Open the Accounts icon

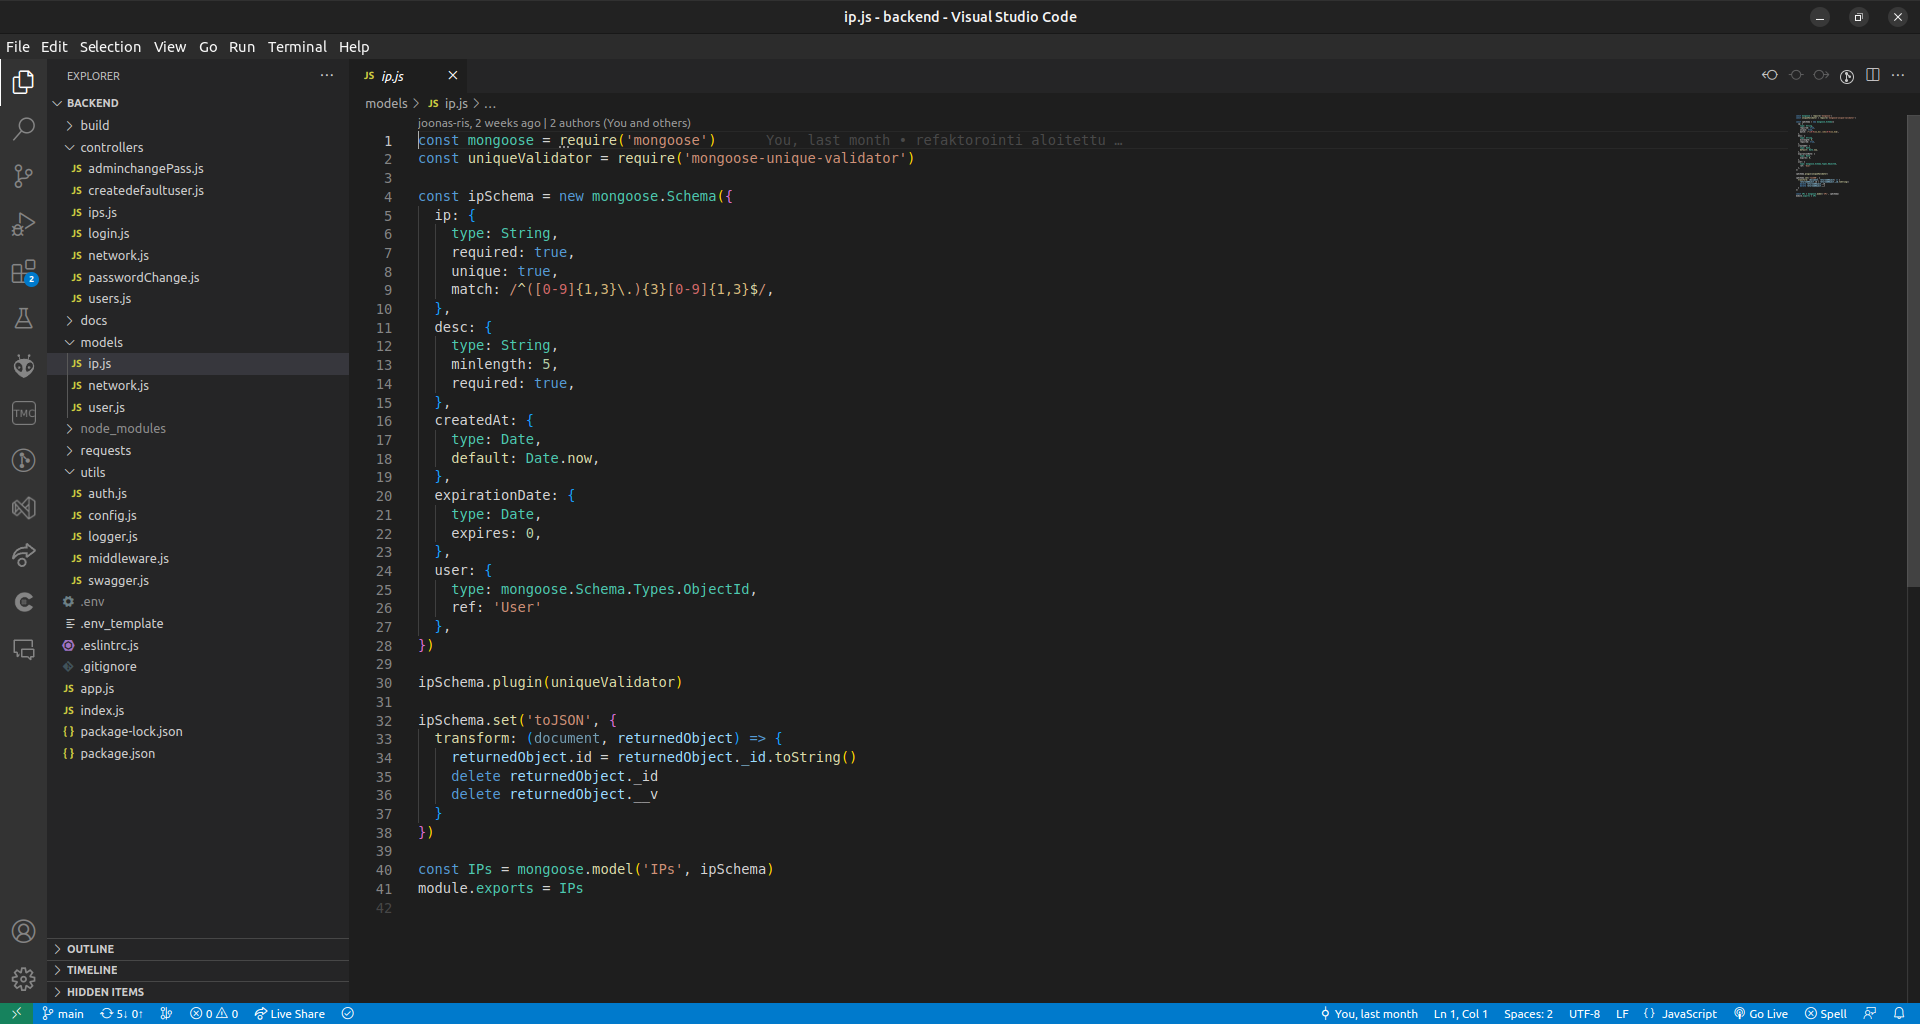click(23, 931)
